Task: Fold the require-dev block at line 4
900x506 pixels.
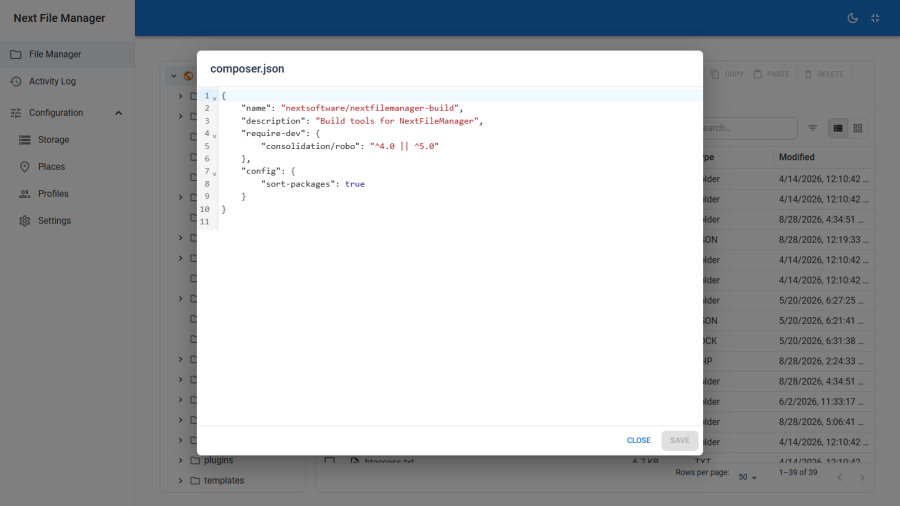Action: [215, 136]
